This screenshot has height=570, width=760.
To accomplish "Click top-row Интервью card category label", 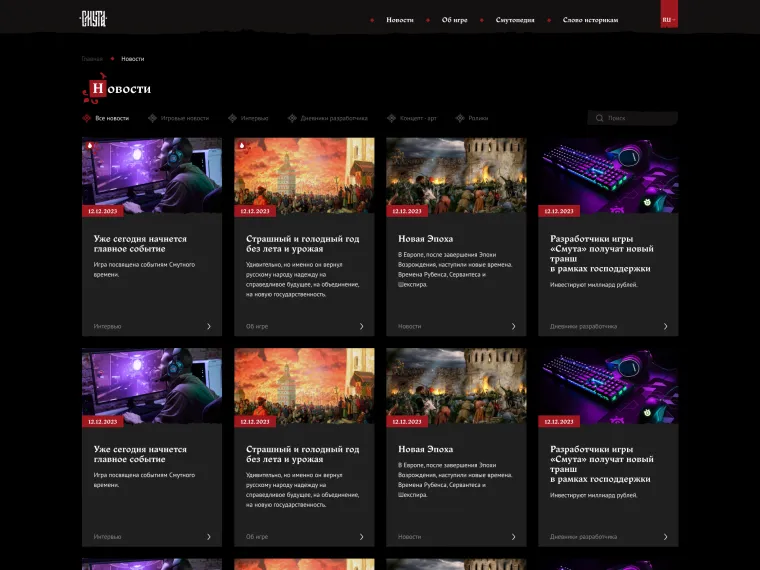I will pyautogui.click(x=107, y=327).
